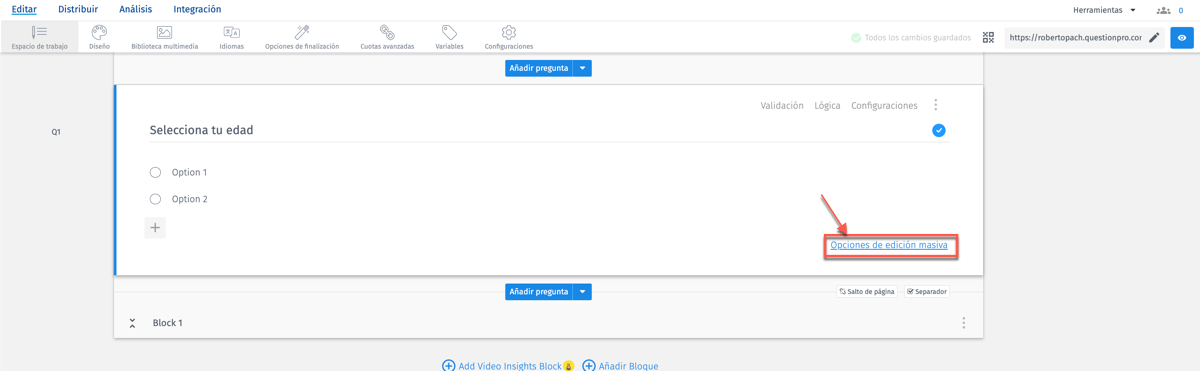
Task: Select the Option 2 radio button
Action: point(155,199)
